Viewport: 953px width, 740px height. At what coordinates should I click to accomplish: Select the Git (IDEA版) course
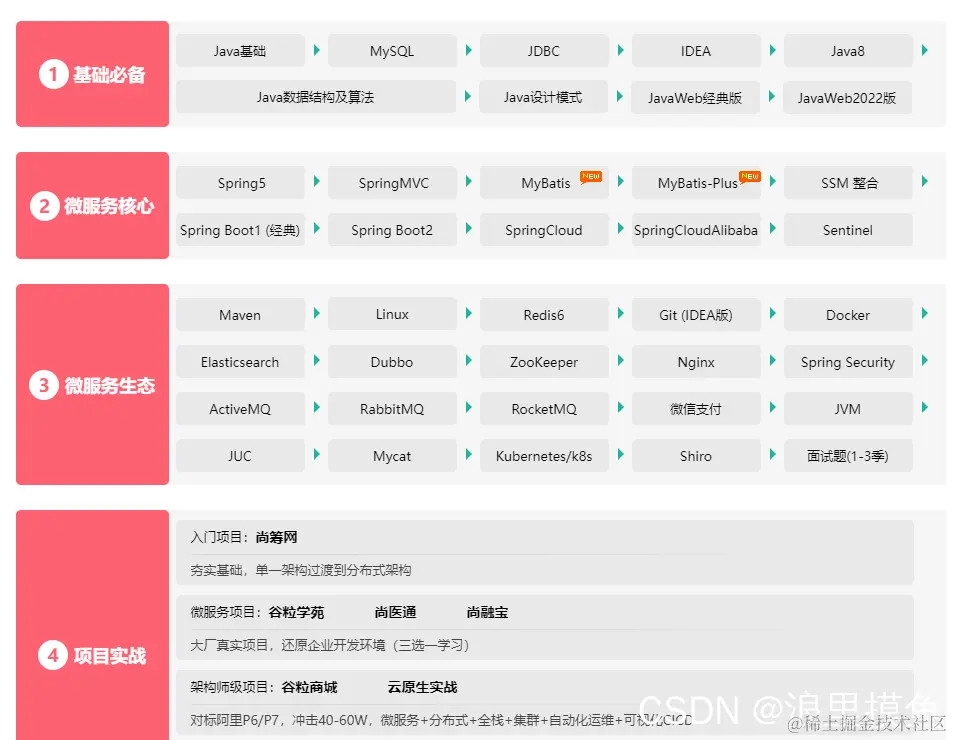696,315
